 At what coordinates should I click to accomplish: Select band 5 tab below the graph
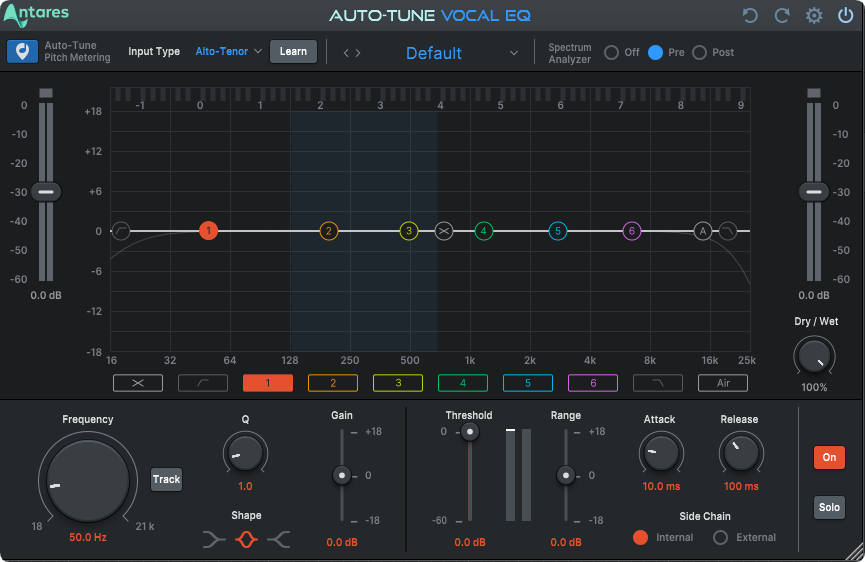coord(528,383)
